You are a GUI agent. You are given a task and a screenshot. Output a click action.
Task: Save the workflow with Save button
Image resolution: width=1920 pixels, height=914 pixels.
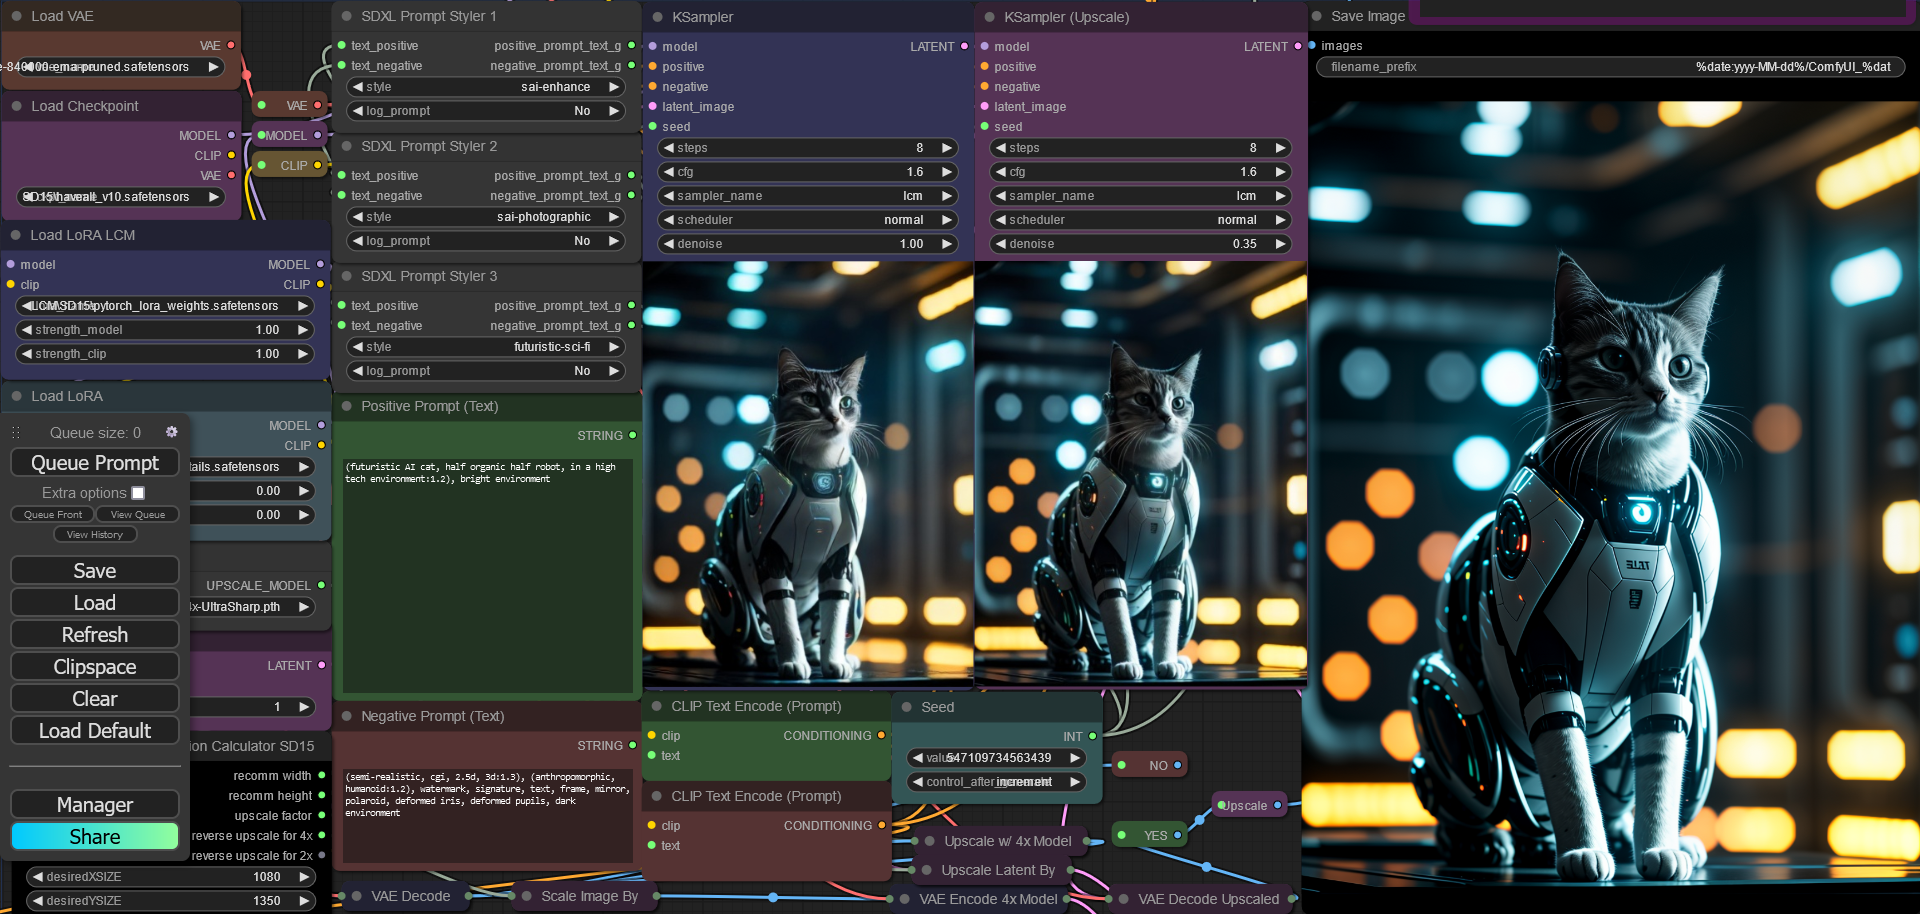pyautogui.click(x=95, y=571)
